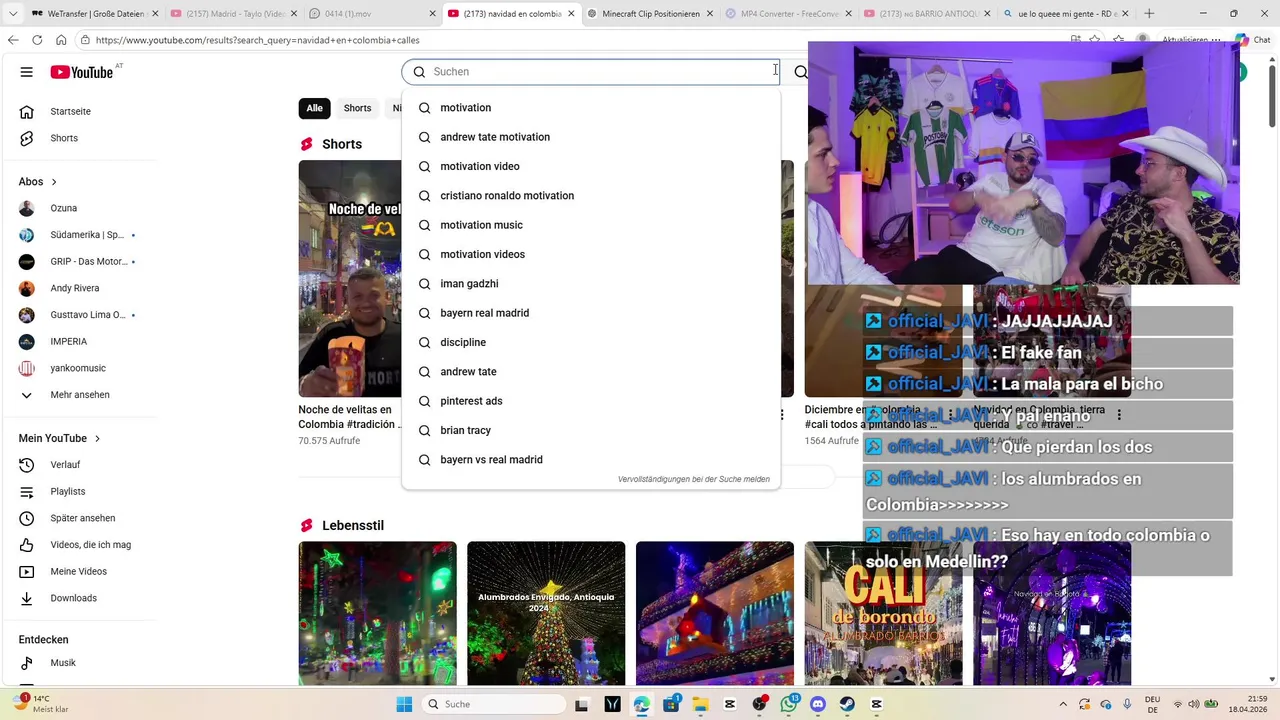Select suggestion "andrew tate motivation"
The width and height of the screenshot is (1280, 720).
(590, 137)
